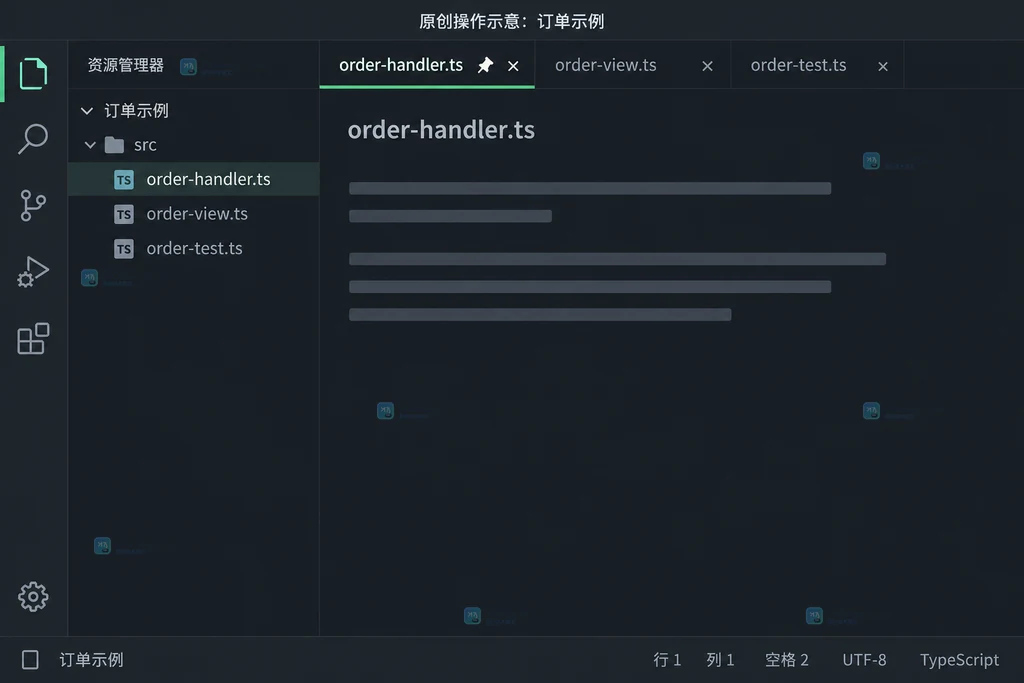
Task: Click the 行 1 line indicator
Action: [667, 659]
